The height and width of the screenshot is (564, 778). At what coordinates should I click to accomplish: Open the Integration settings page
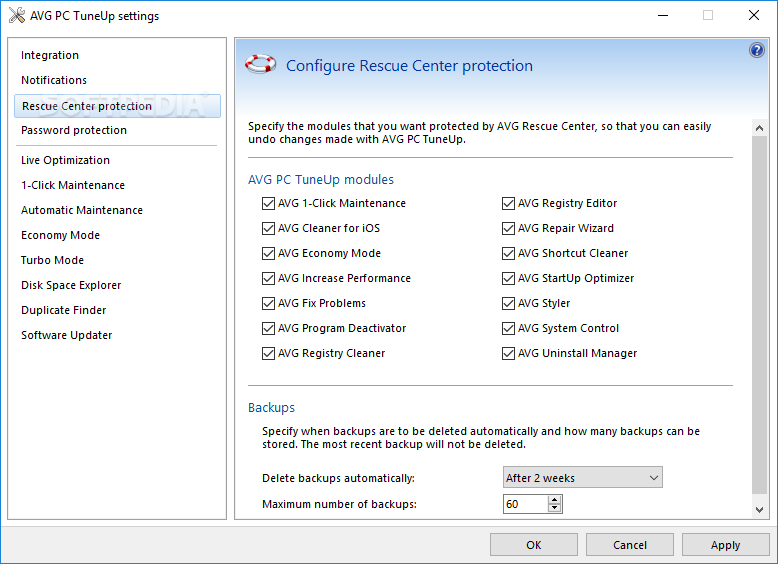click(x=50, y=55)
